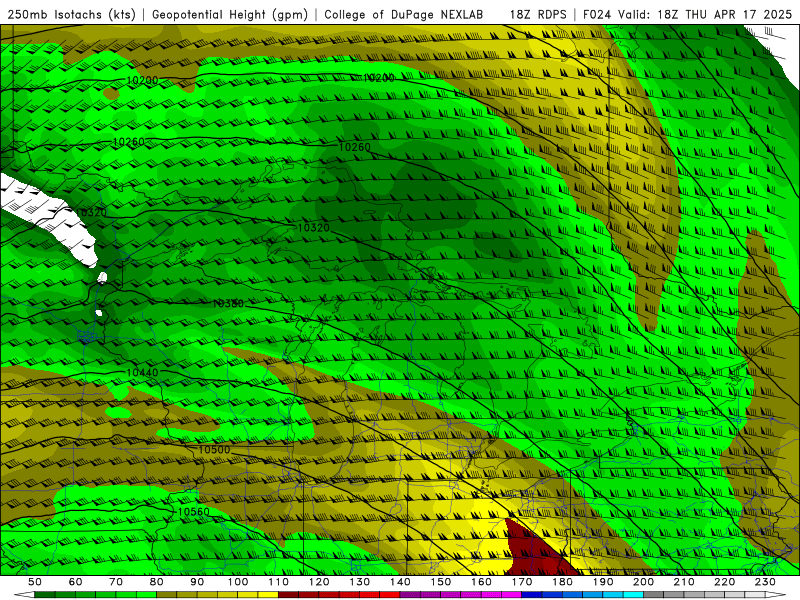Click the 220 value on the color scale
Viewport: 800px width, 600px height.
[x=725, y=582]
